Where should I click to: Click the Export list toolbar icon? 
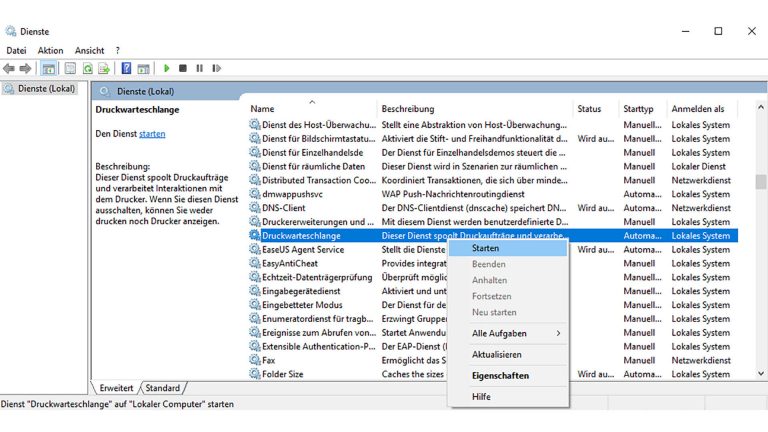104,68
